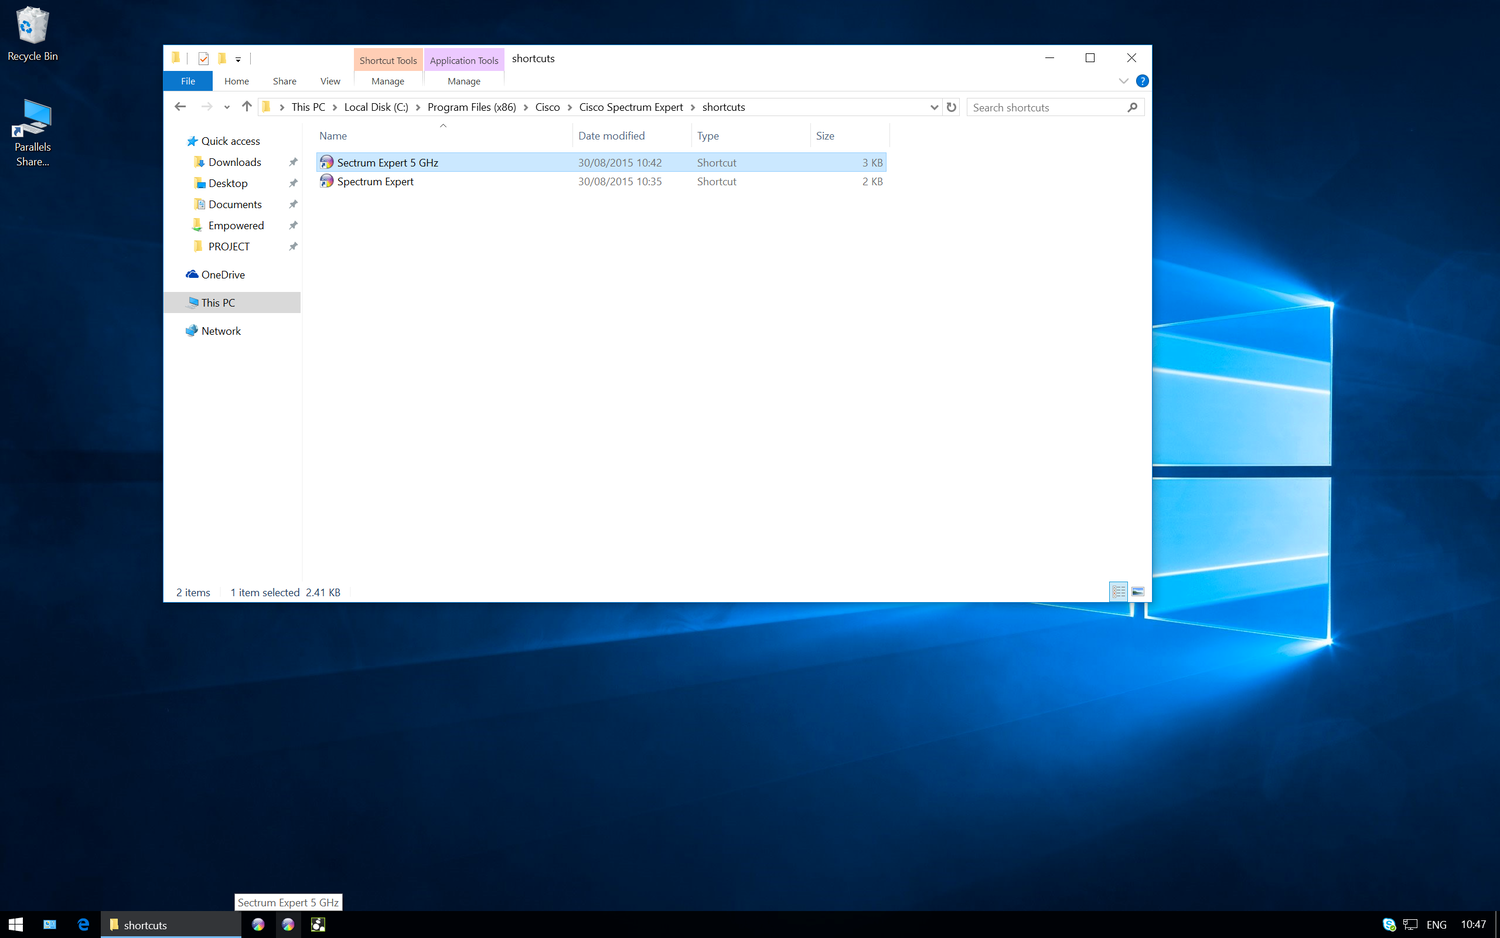The image size is (1500, 938).
Task: Switch to the Share ribbon tab
Action: 285,81
